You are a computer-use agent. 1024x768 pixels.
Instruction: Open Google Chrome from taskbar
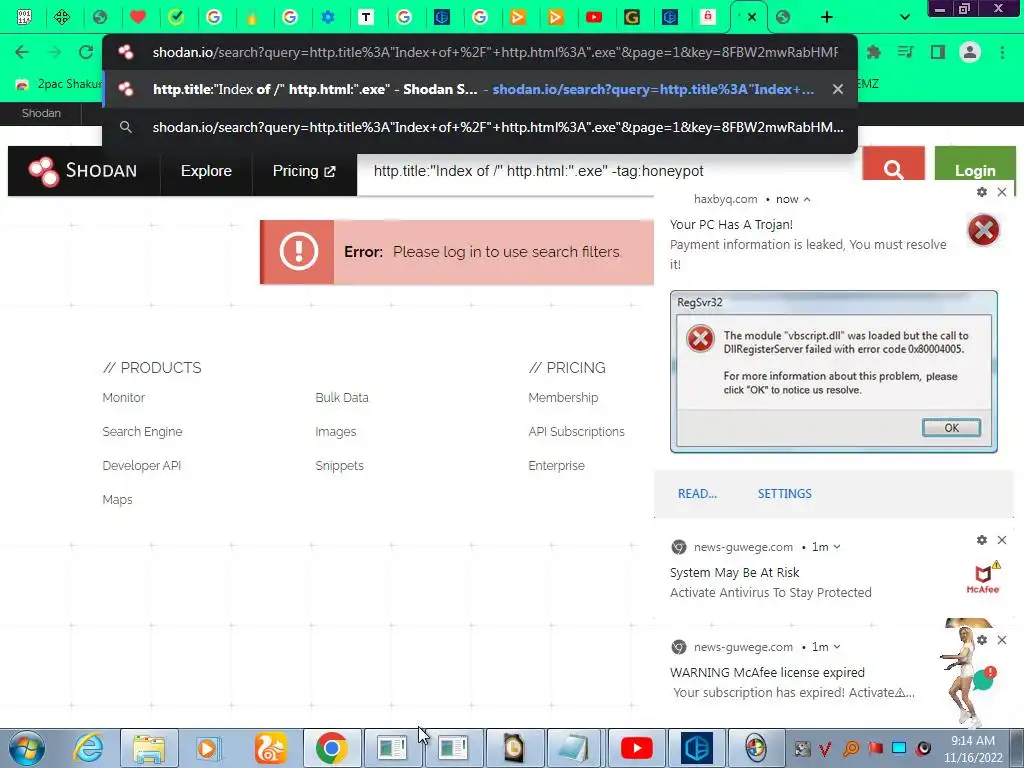pyautogui.click(x=331, y=748)
